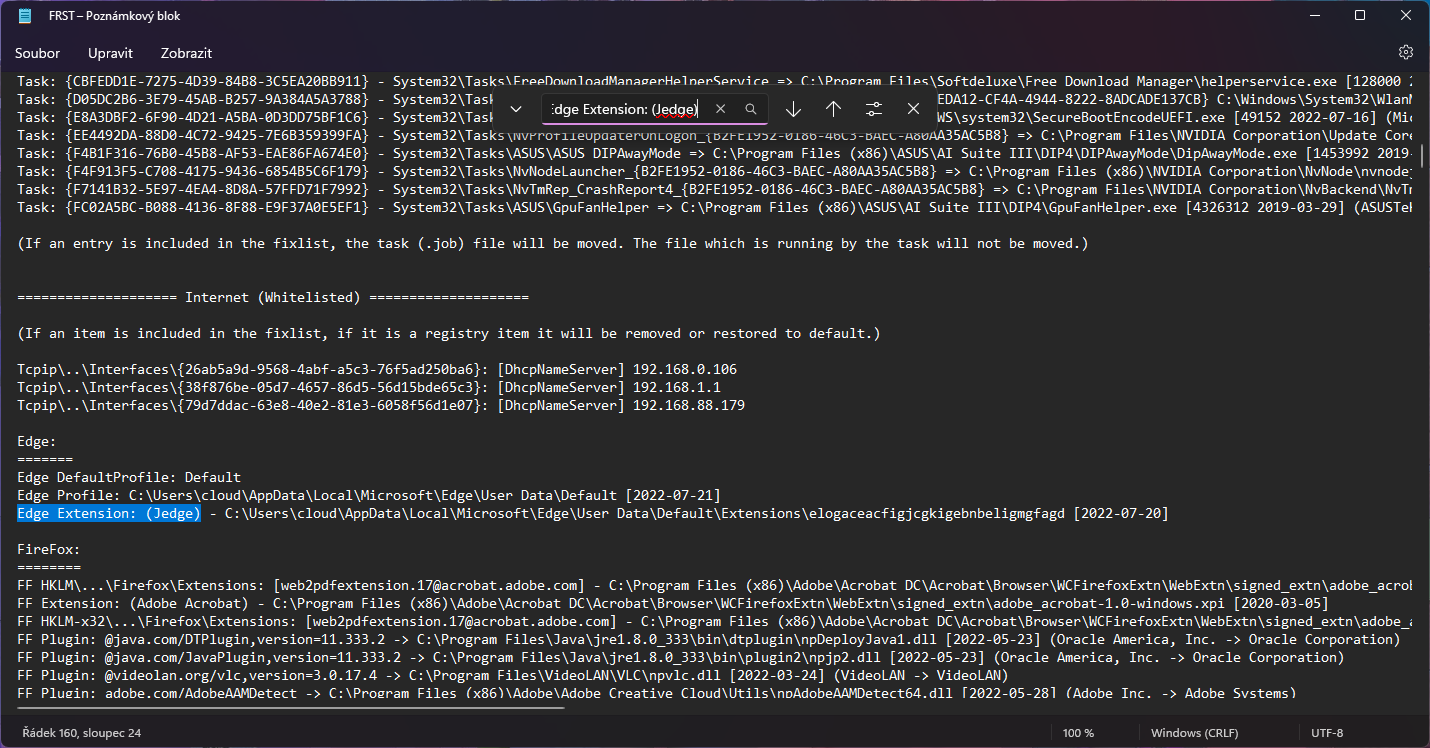Click the 100 % zoom indicator
1430x748 pixels.
click(x=1077, y=733)
